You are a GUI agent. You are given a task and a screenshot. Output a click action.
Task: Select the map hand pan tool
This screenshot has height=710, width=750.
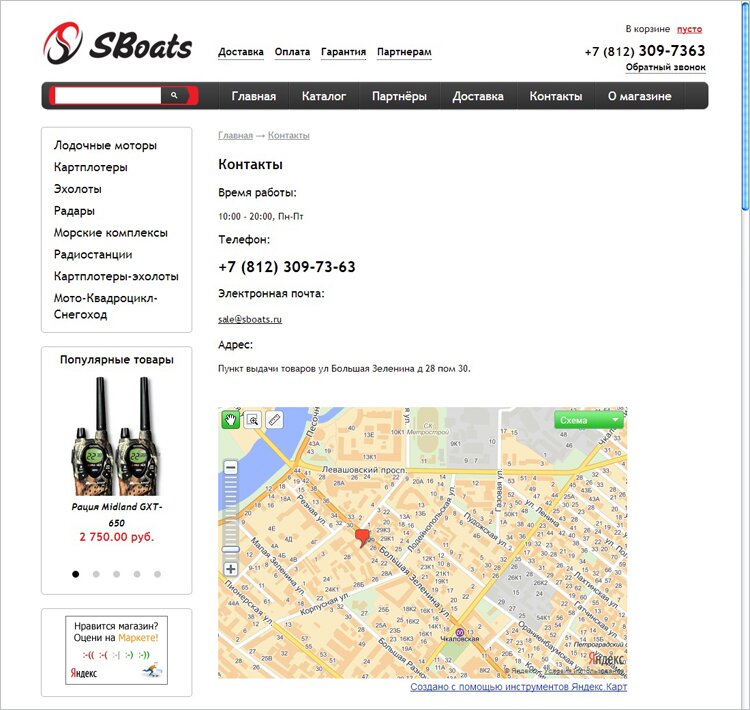coord(231,420)
